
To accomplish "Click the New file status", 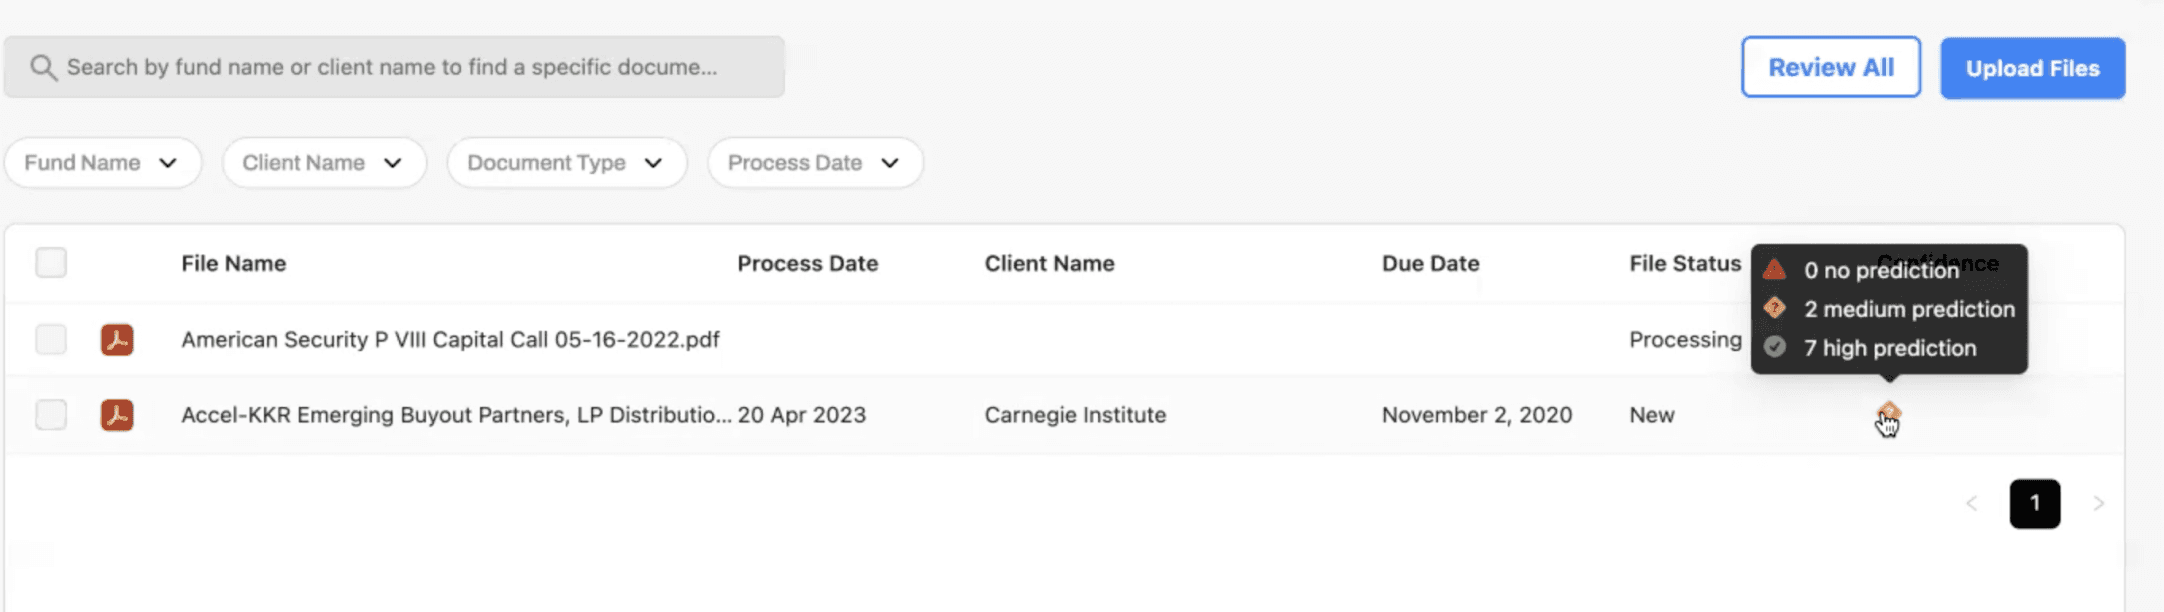I will pos(1652,415).
